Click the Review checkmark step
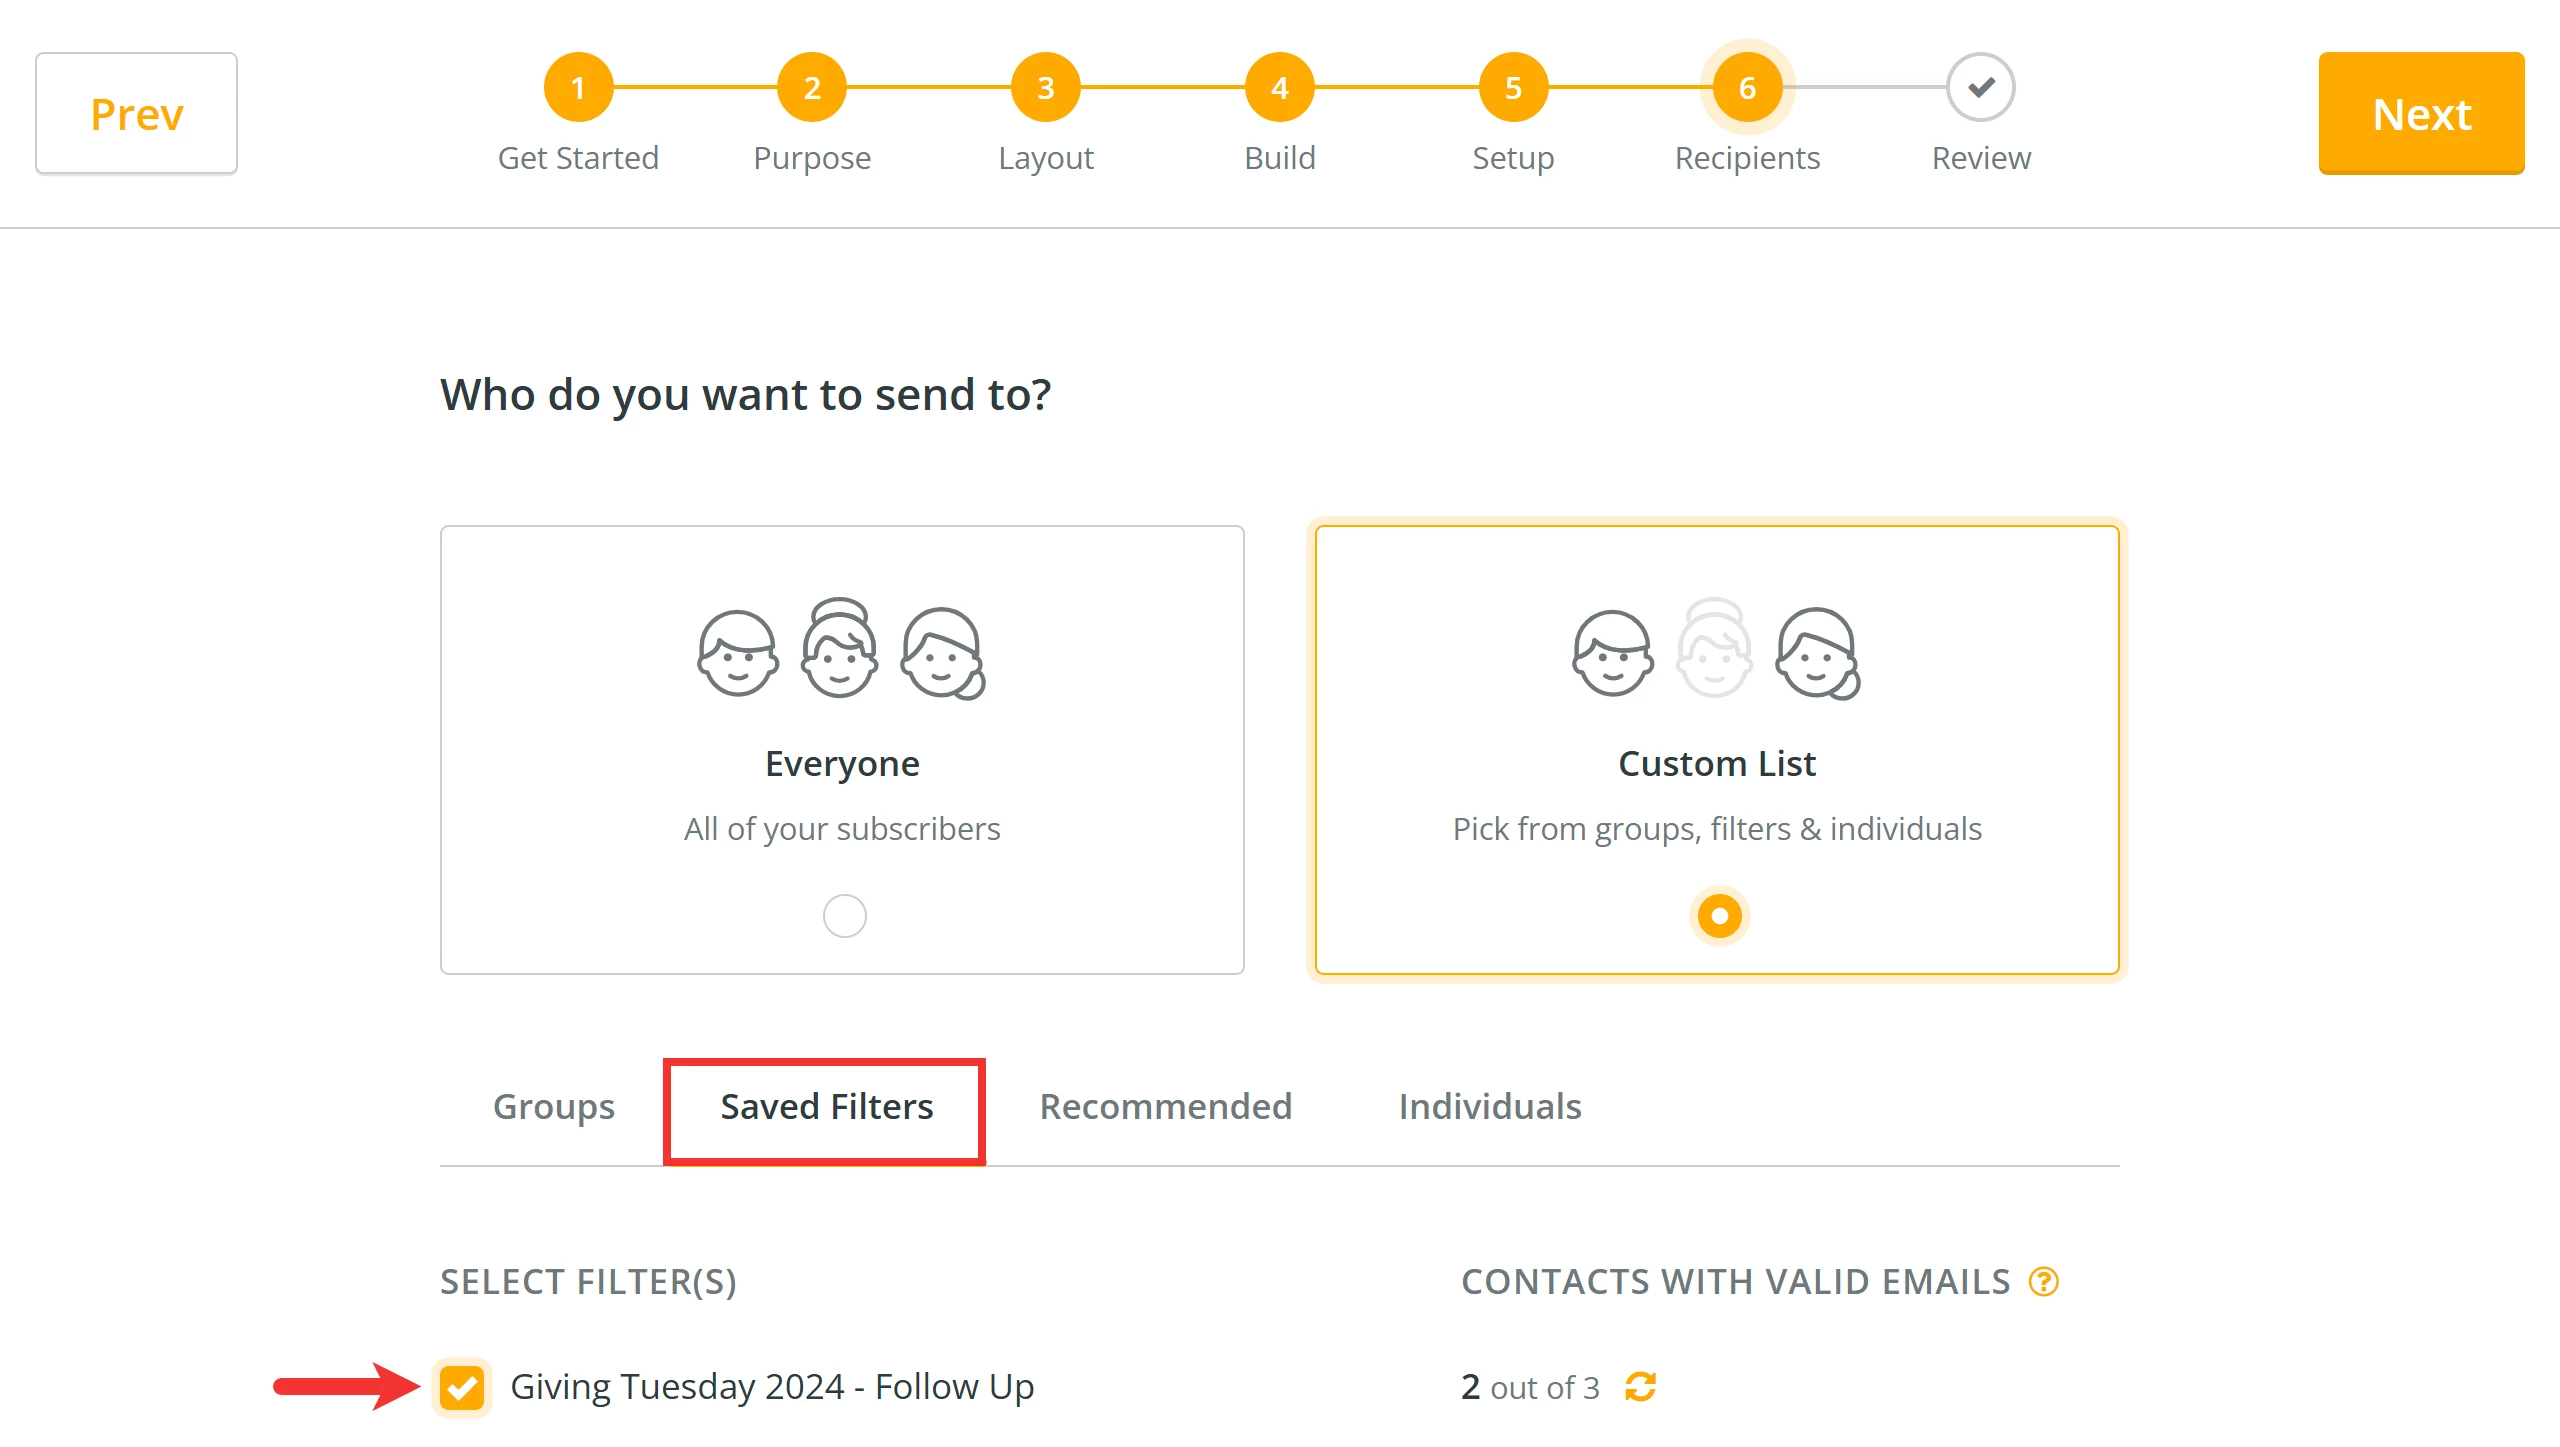This screenshot has height=1447, width=2560. (1980, 87)
